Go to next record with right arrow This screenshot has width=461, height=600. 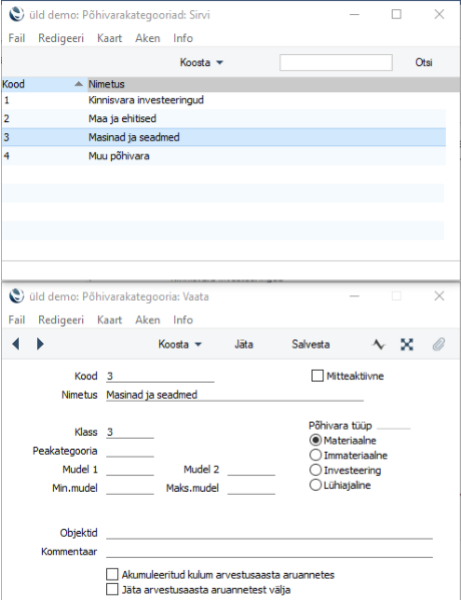pos(40,344)
